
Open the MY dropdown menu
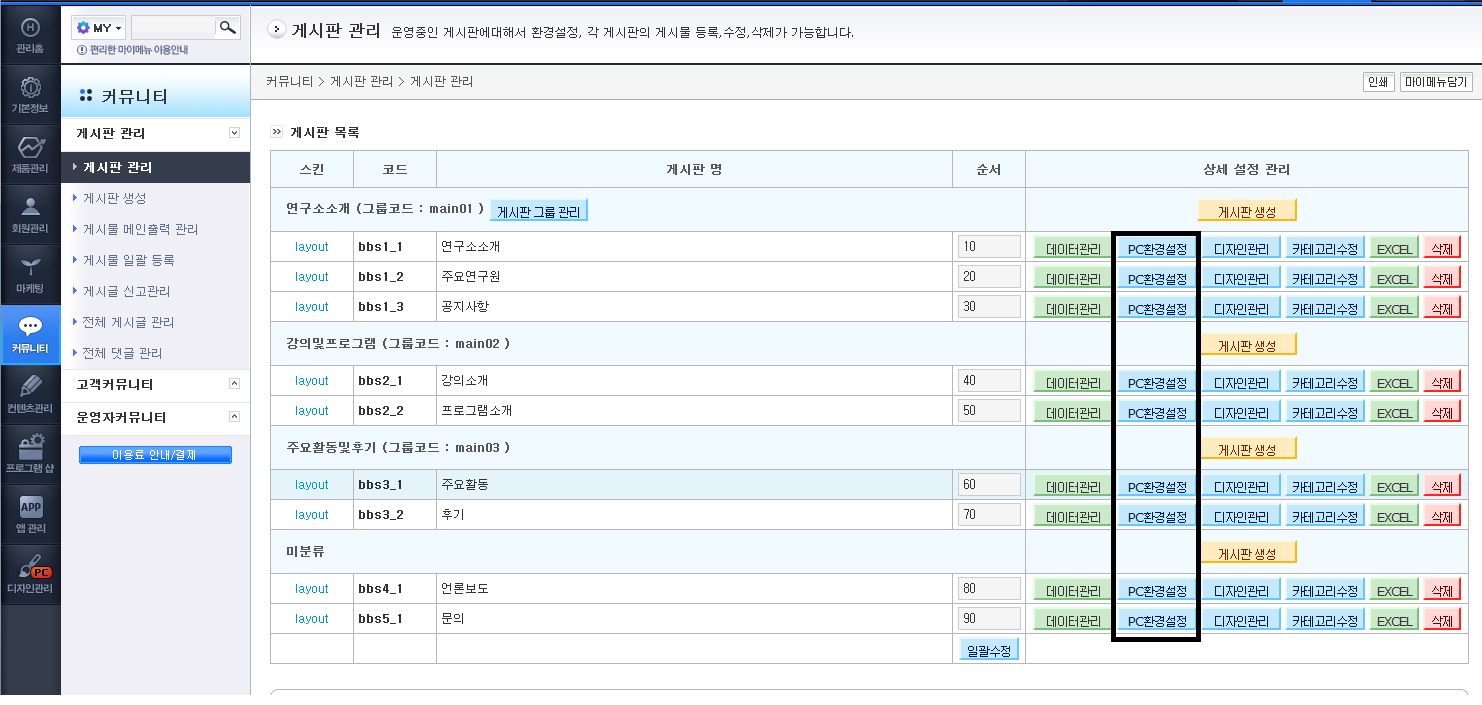[99, 28]
